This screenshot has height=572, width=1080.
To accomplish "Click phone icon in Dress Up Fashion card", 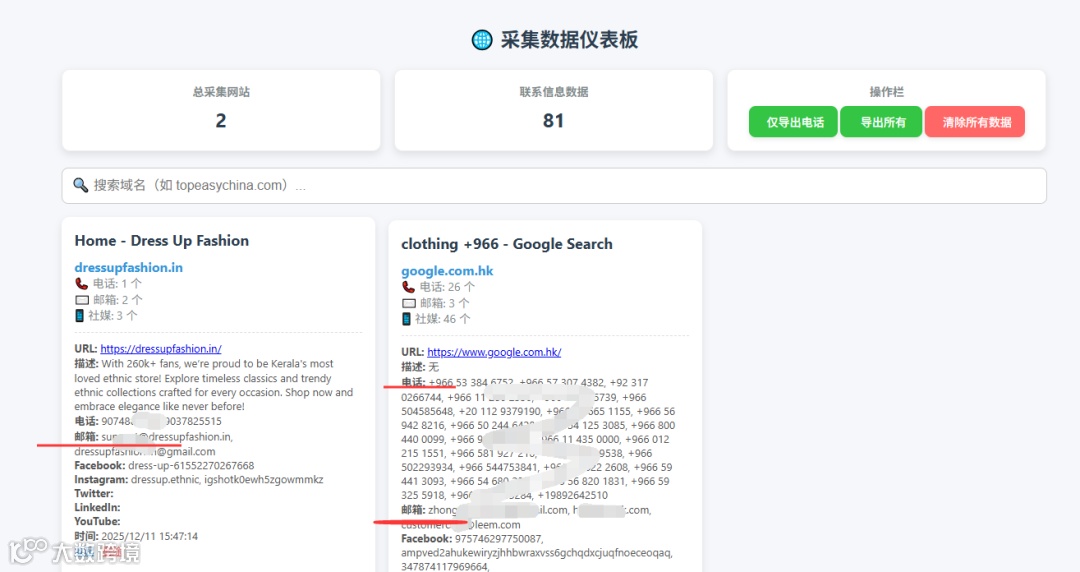I will point(81,284).
